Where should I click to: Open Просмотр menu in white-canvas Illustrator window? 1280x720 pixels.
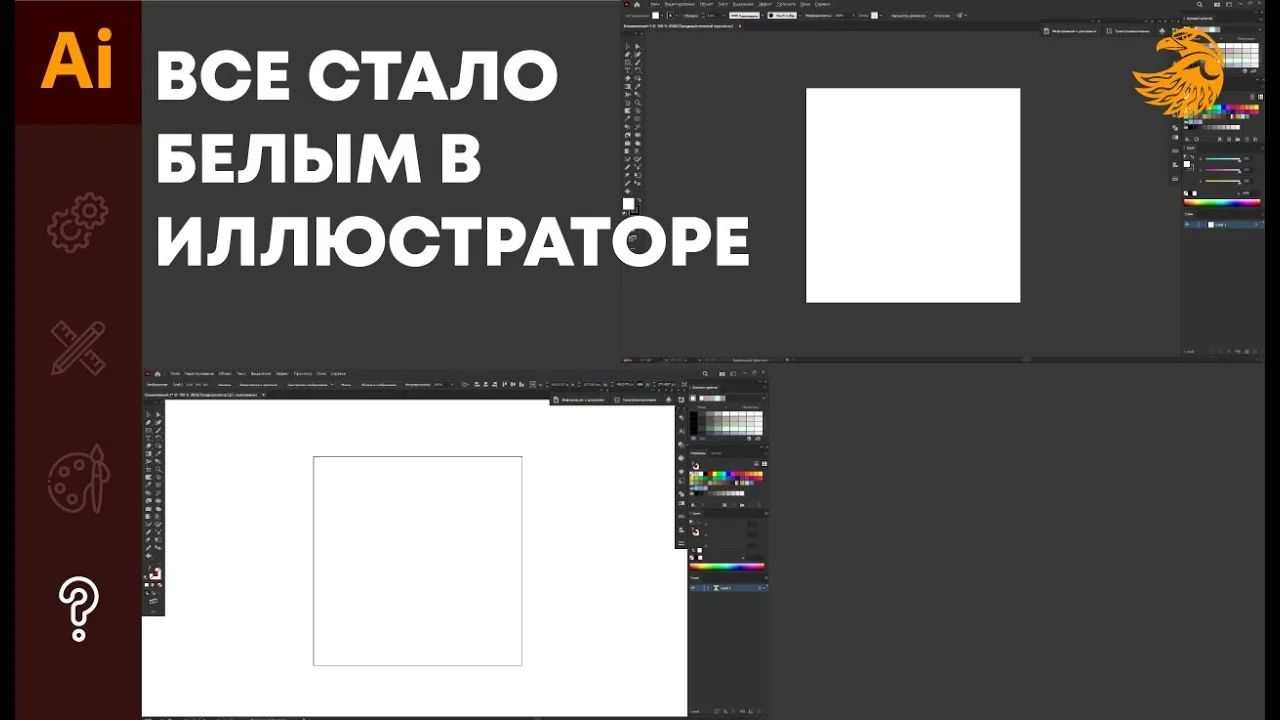pyautogui.click(x=302, y=373)
